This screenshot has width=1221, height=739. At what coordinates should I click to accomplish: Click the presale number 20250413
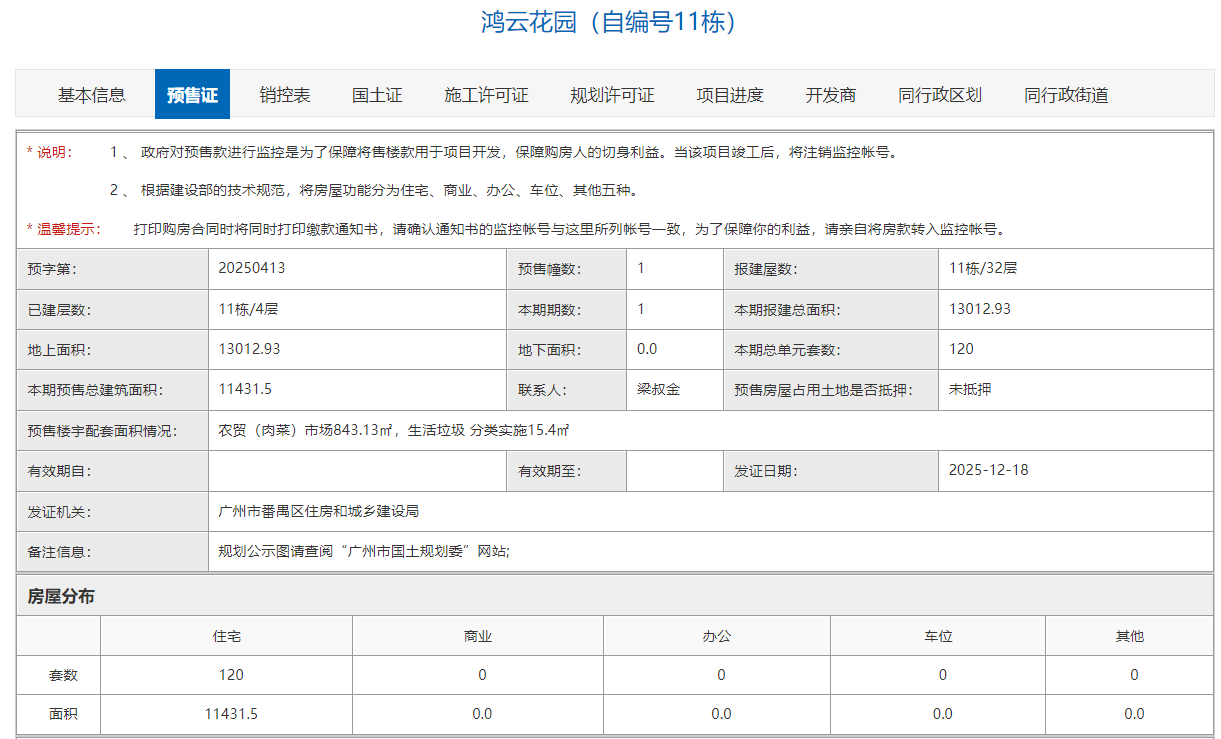245,268
